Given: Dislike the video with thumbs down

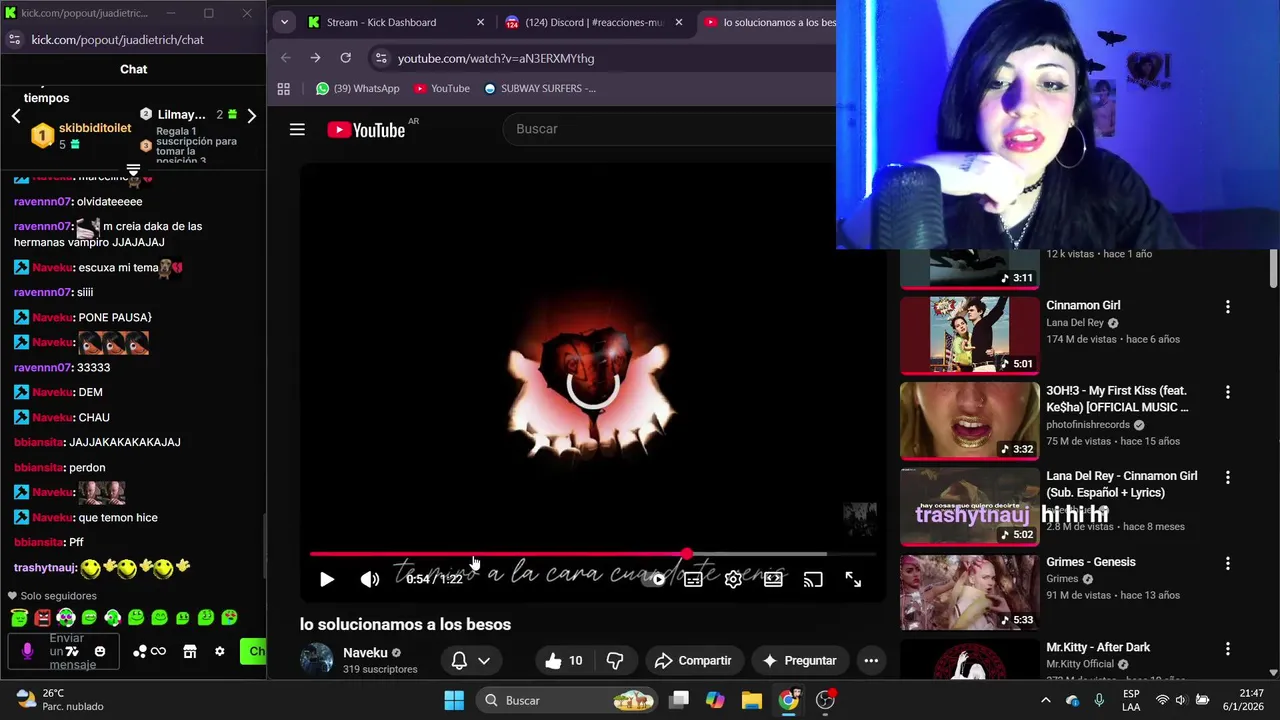Looking at the screenshot, I should pos(615,660).
